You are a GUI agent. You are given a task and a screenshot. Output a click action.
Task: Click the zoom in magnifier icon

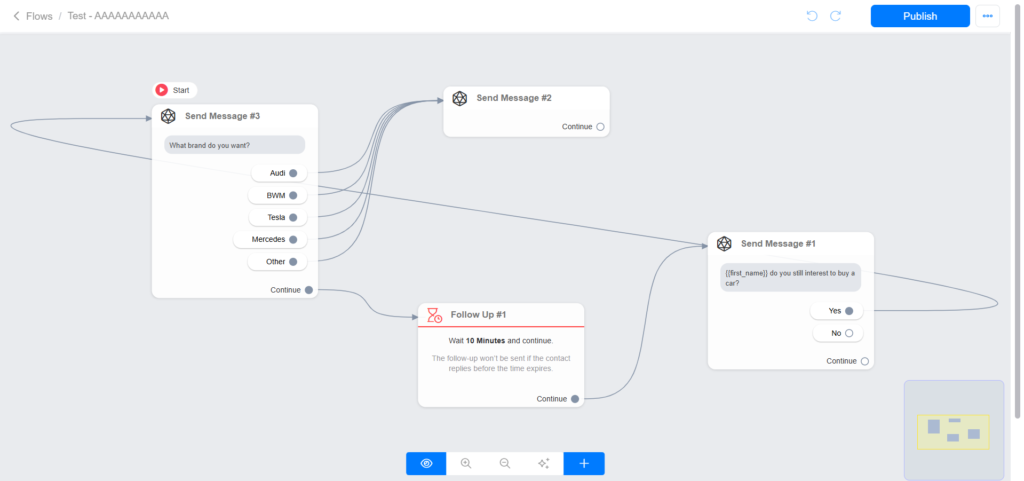click(465, 463)
